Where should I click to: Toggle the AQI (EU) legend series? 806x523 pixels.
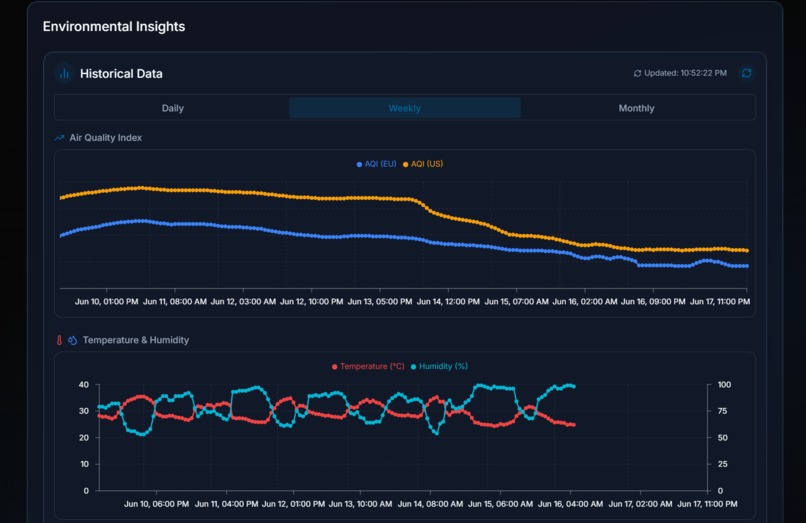pos(376,164)
